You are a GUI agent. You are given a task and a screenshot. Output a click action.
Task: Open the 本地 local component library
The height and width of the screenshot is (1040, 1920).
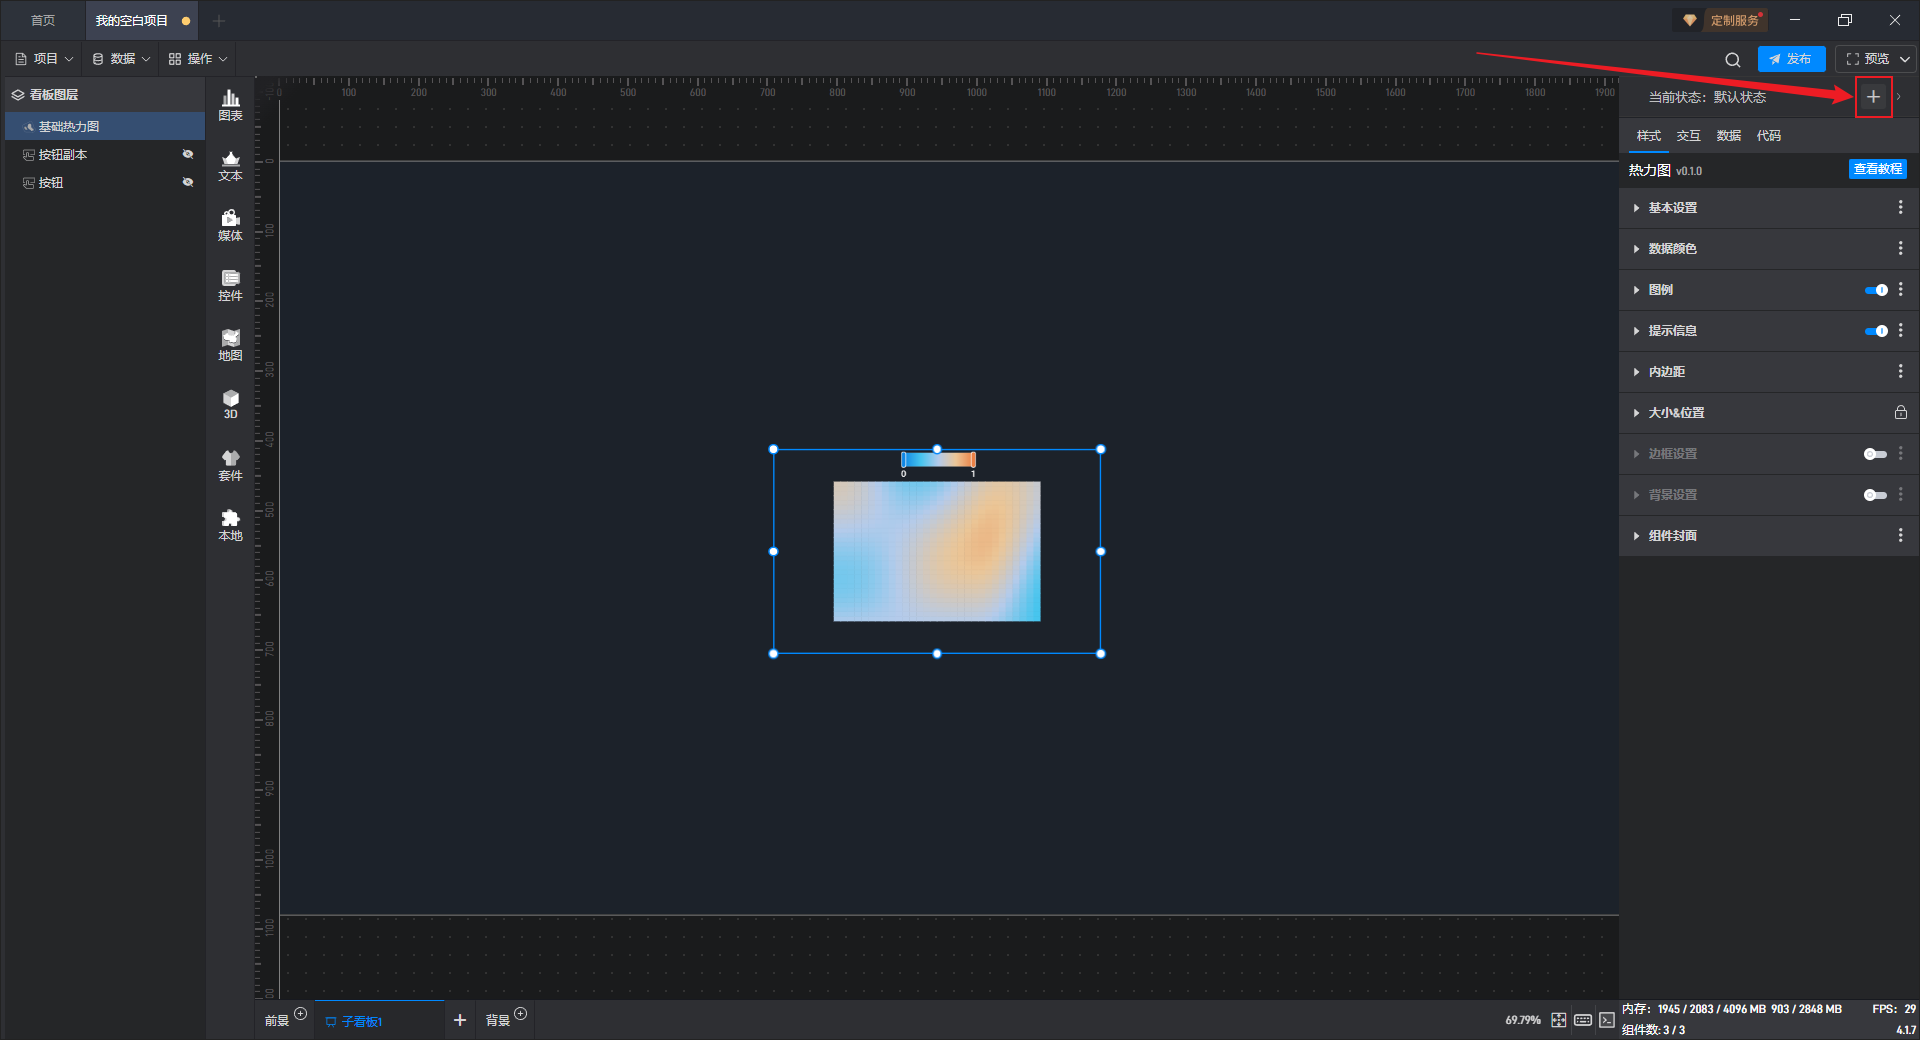tap(230, 525)
